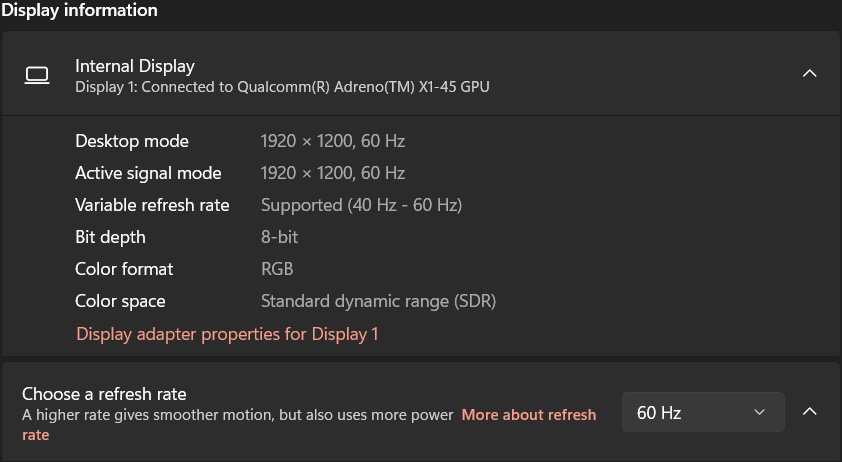Image resolution: width=842 pixels, height=462 pixels.
Task: Click the dropdown arrow inside 60 Hz box
Action: pos(759,412)
